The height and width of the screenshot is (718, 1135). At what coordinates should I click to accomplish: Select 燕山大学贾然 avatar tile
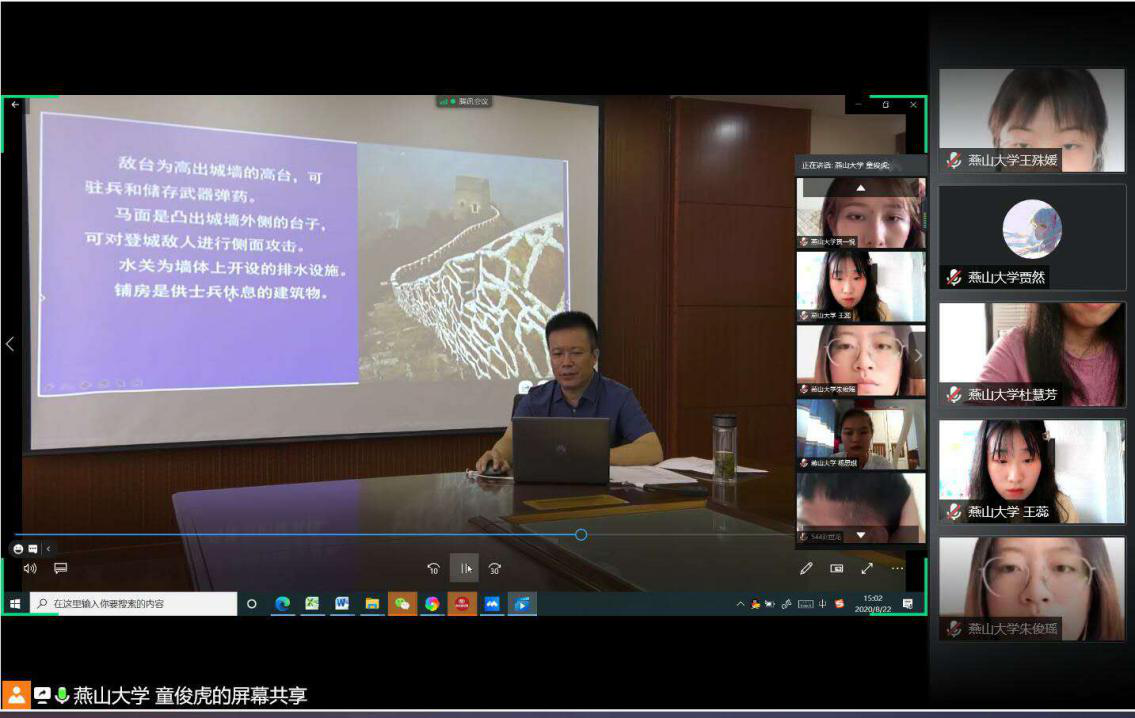tap(1032, 237)
